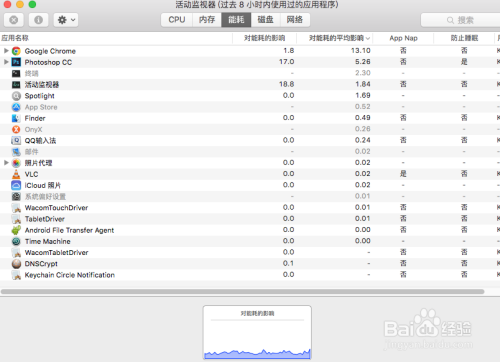The width and height of the screenshot is (500, 362).
Task: Click the TabletDriver icon
Action: click(x=16, y=219)
